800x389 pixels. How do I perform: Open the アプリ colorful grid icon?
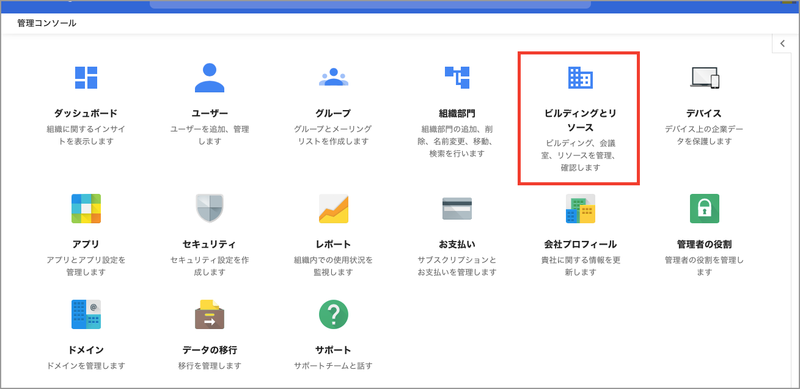click(86, 208)
